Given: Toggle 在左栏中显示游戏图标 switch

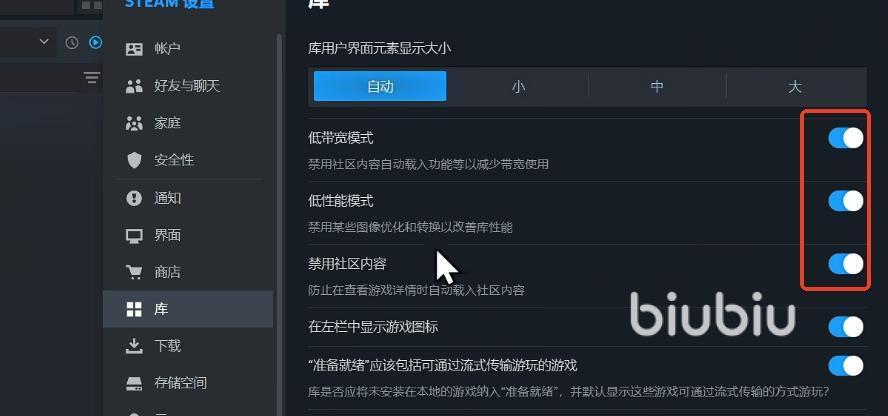Looking at the screenshot, I should pos(846,327).
